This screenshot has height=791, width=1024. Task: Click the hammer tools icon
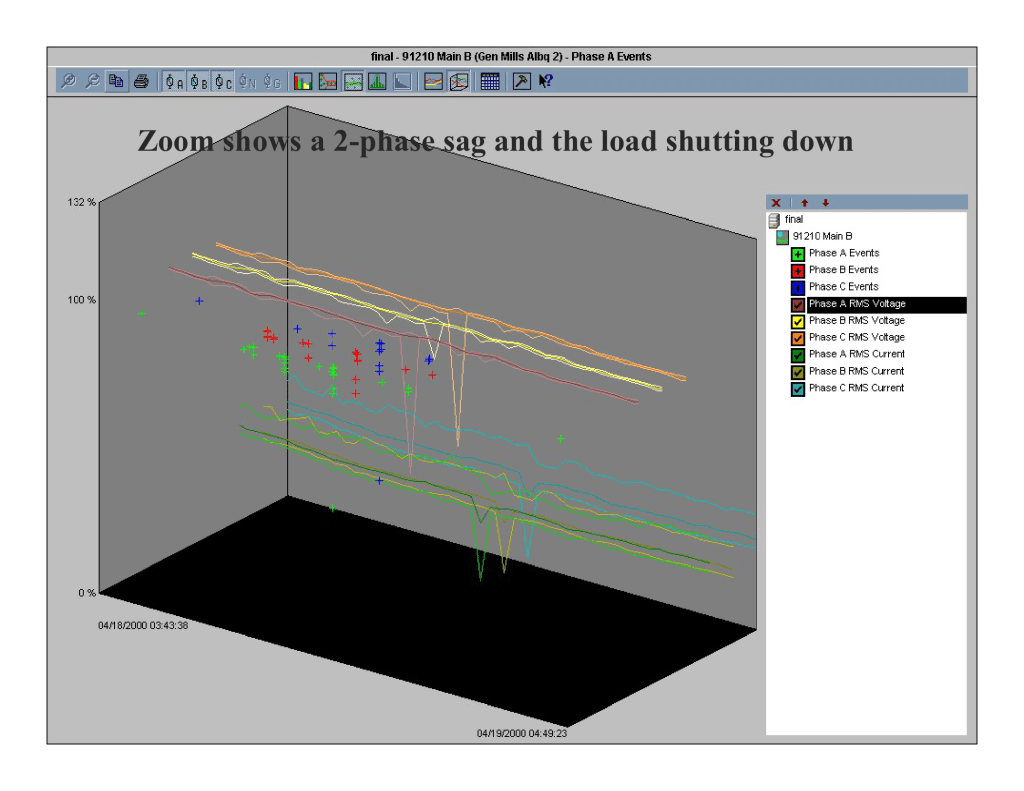click(521, 82)
